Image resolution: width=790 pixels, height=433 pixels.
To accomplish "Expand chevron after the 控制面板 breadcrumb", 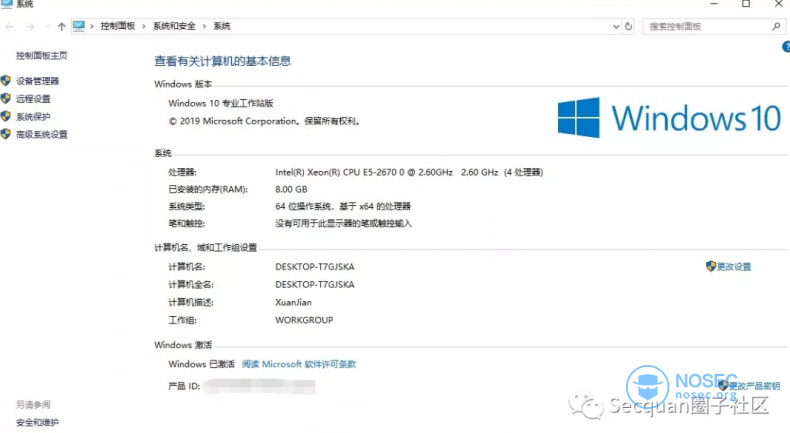I will [x=144, y=26].
